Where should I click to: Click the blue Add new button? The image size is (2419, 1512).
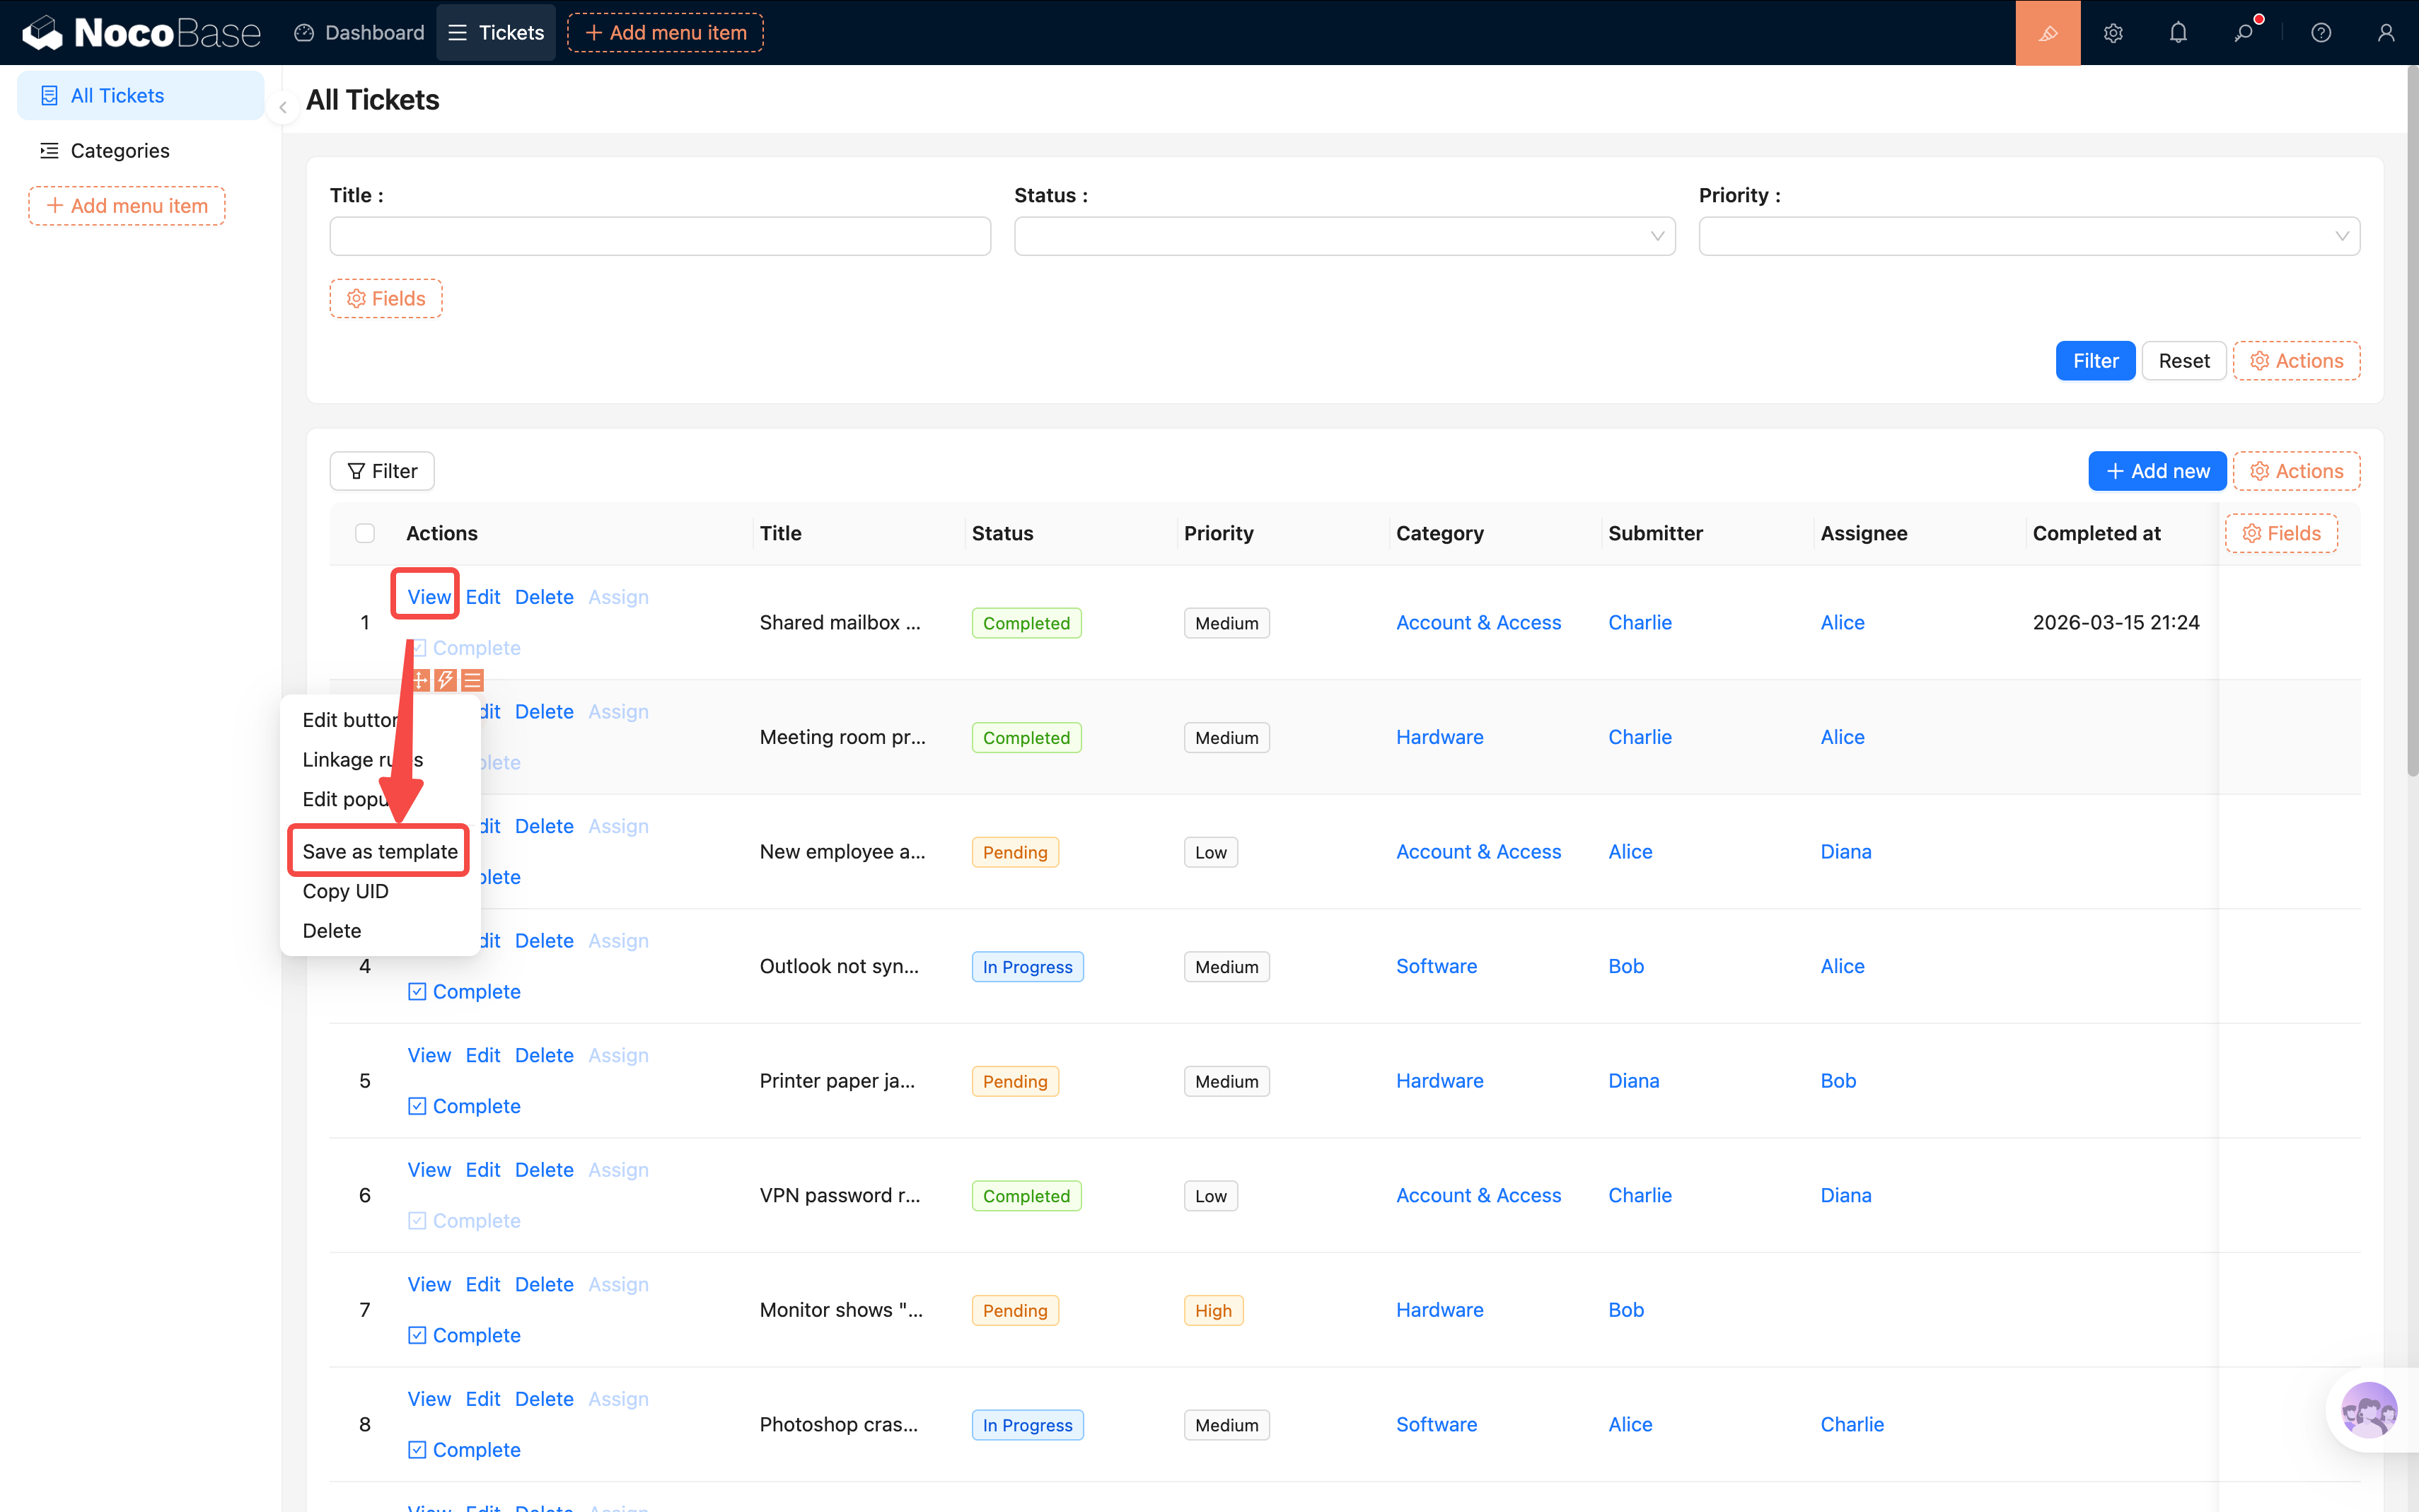click(2157, 471)
